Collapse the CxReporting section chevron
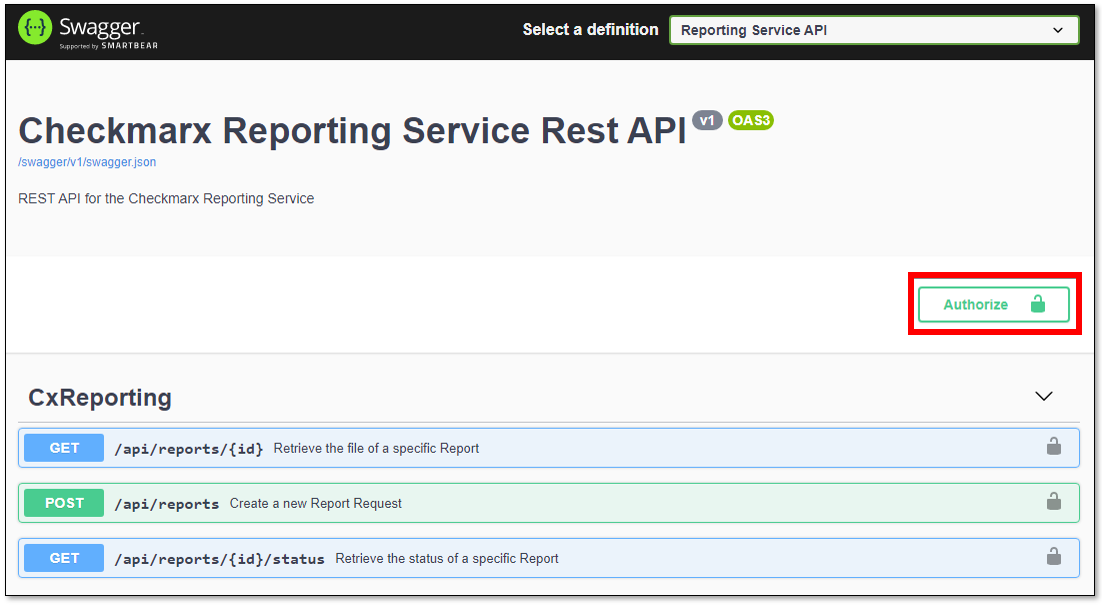This screenshot has width=1102, height=605. click(1044, 396)
